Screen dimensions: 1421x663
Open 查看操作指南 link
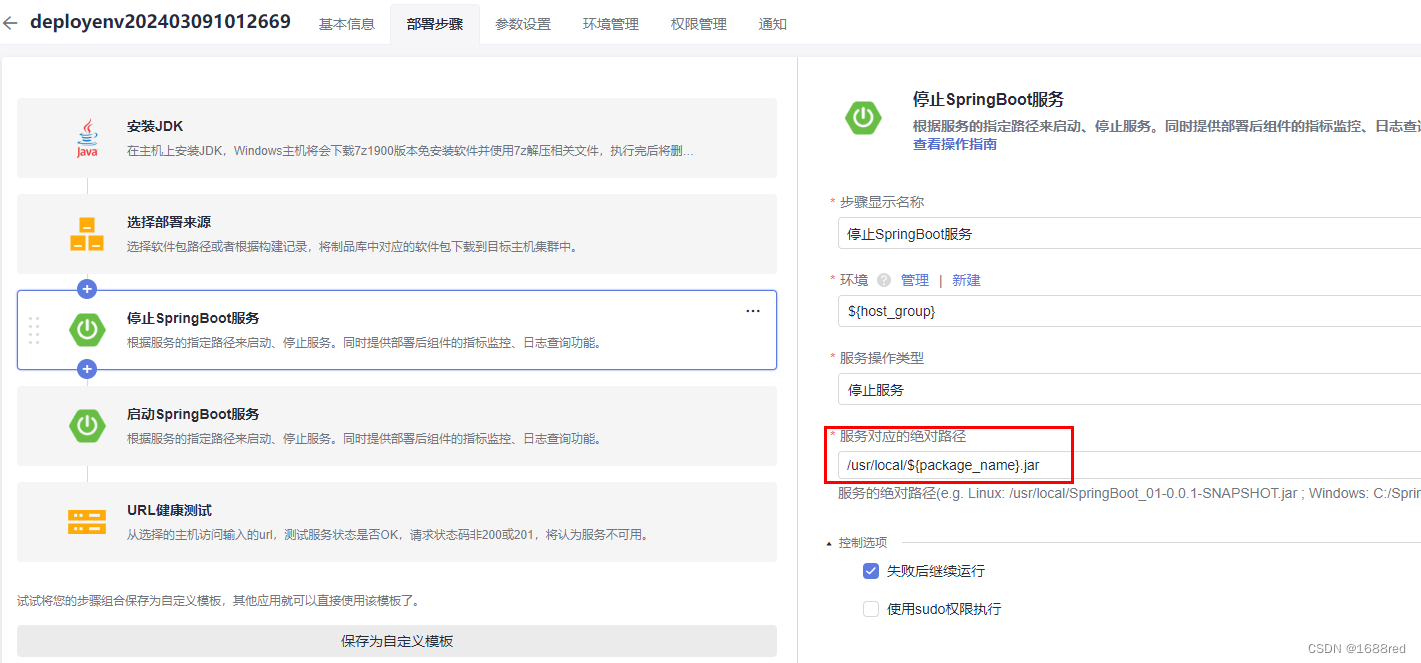(x=954, y=144)
